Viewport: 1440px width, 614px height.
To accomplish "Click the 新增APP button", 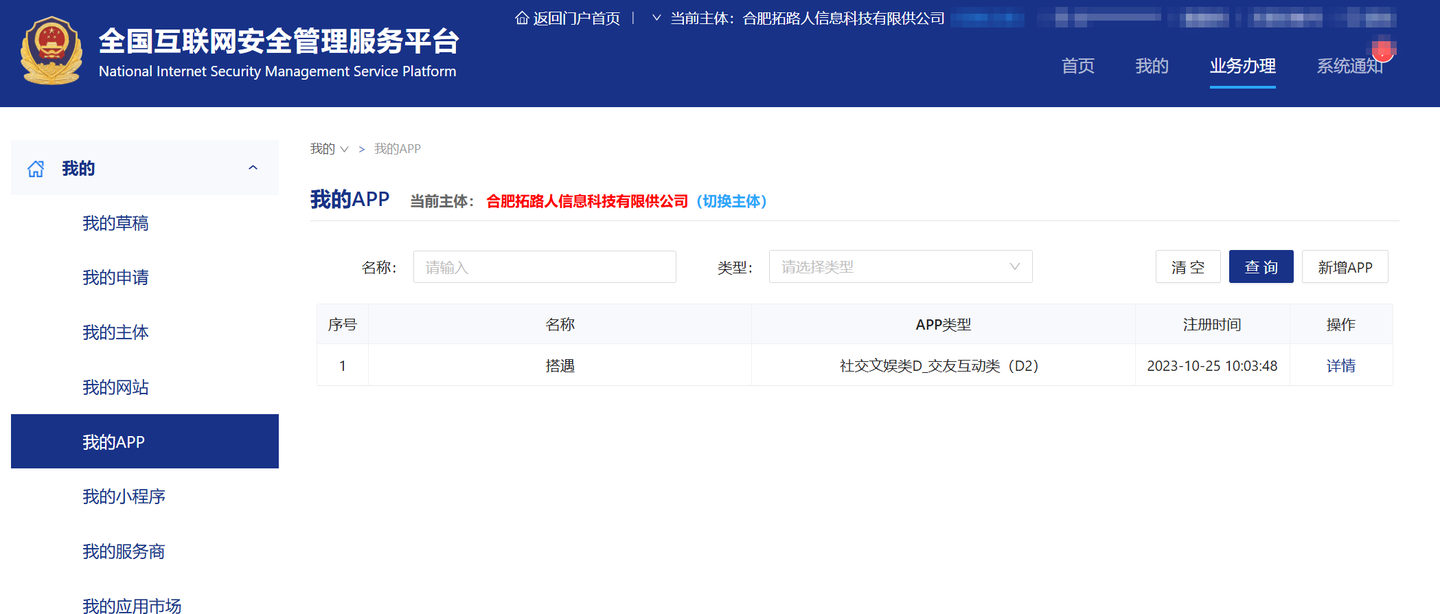I will click(1345, 267).
